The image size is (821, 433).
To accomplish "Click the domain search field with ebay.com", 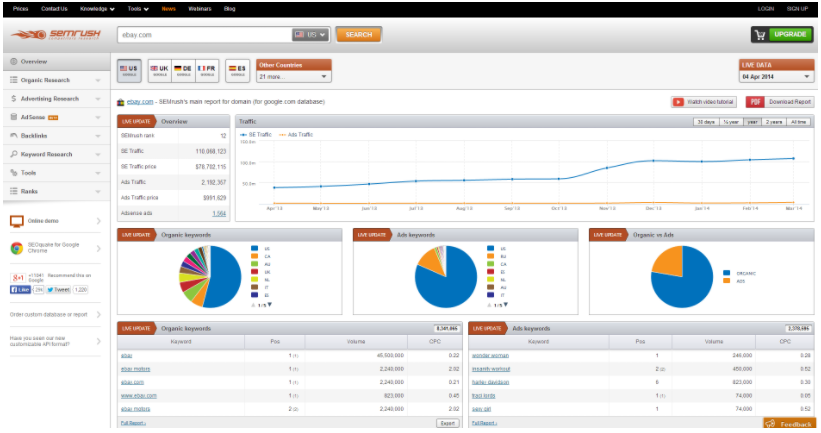I will (x=204, y=35).
